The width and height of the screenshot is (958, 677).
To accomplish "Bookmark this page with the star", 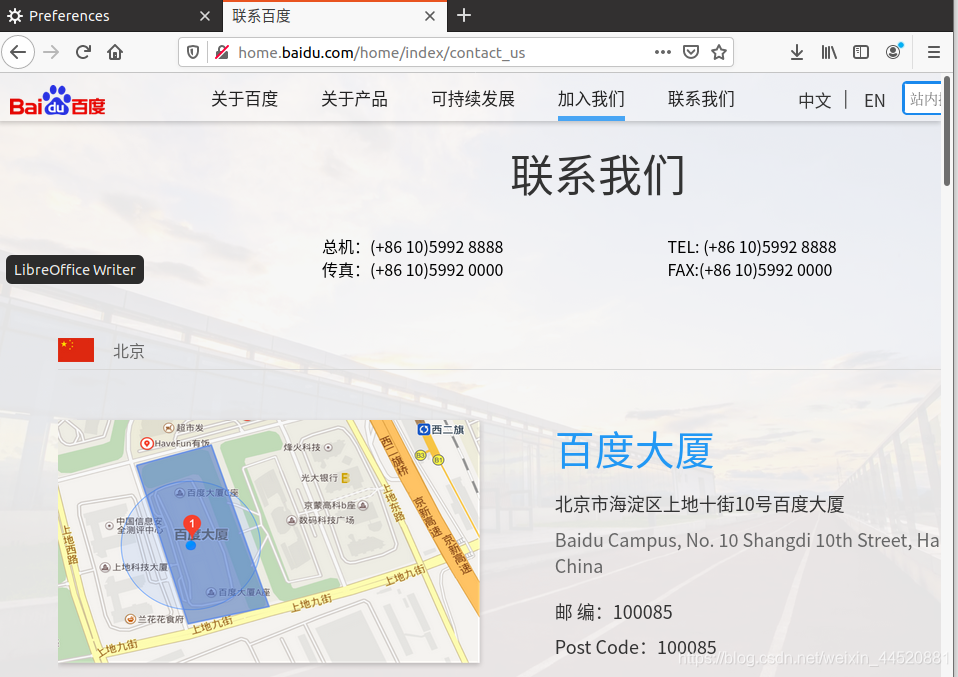I will [x=719, y=53].
